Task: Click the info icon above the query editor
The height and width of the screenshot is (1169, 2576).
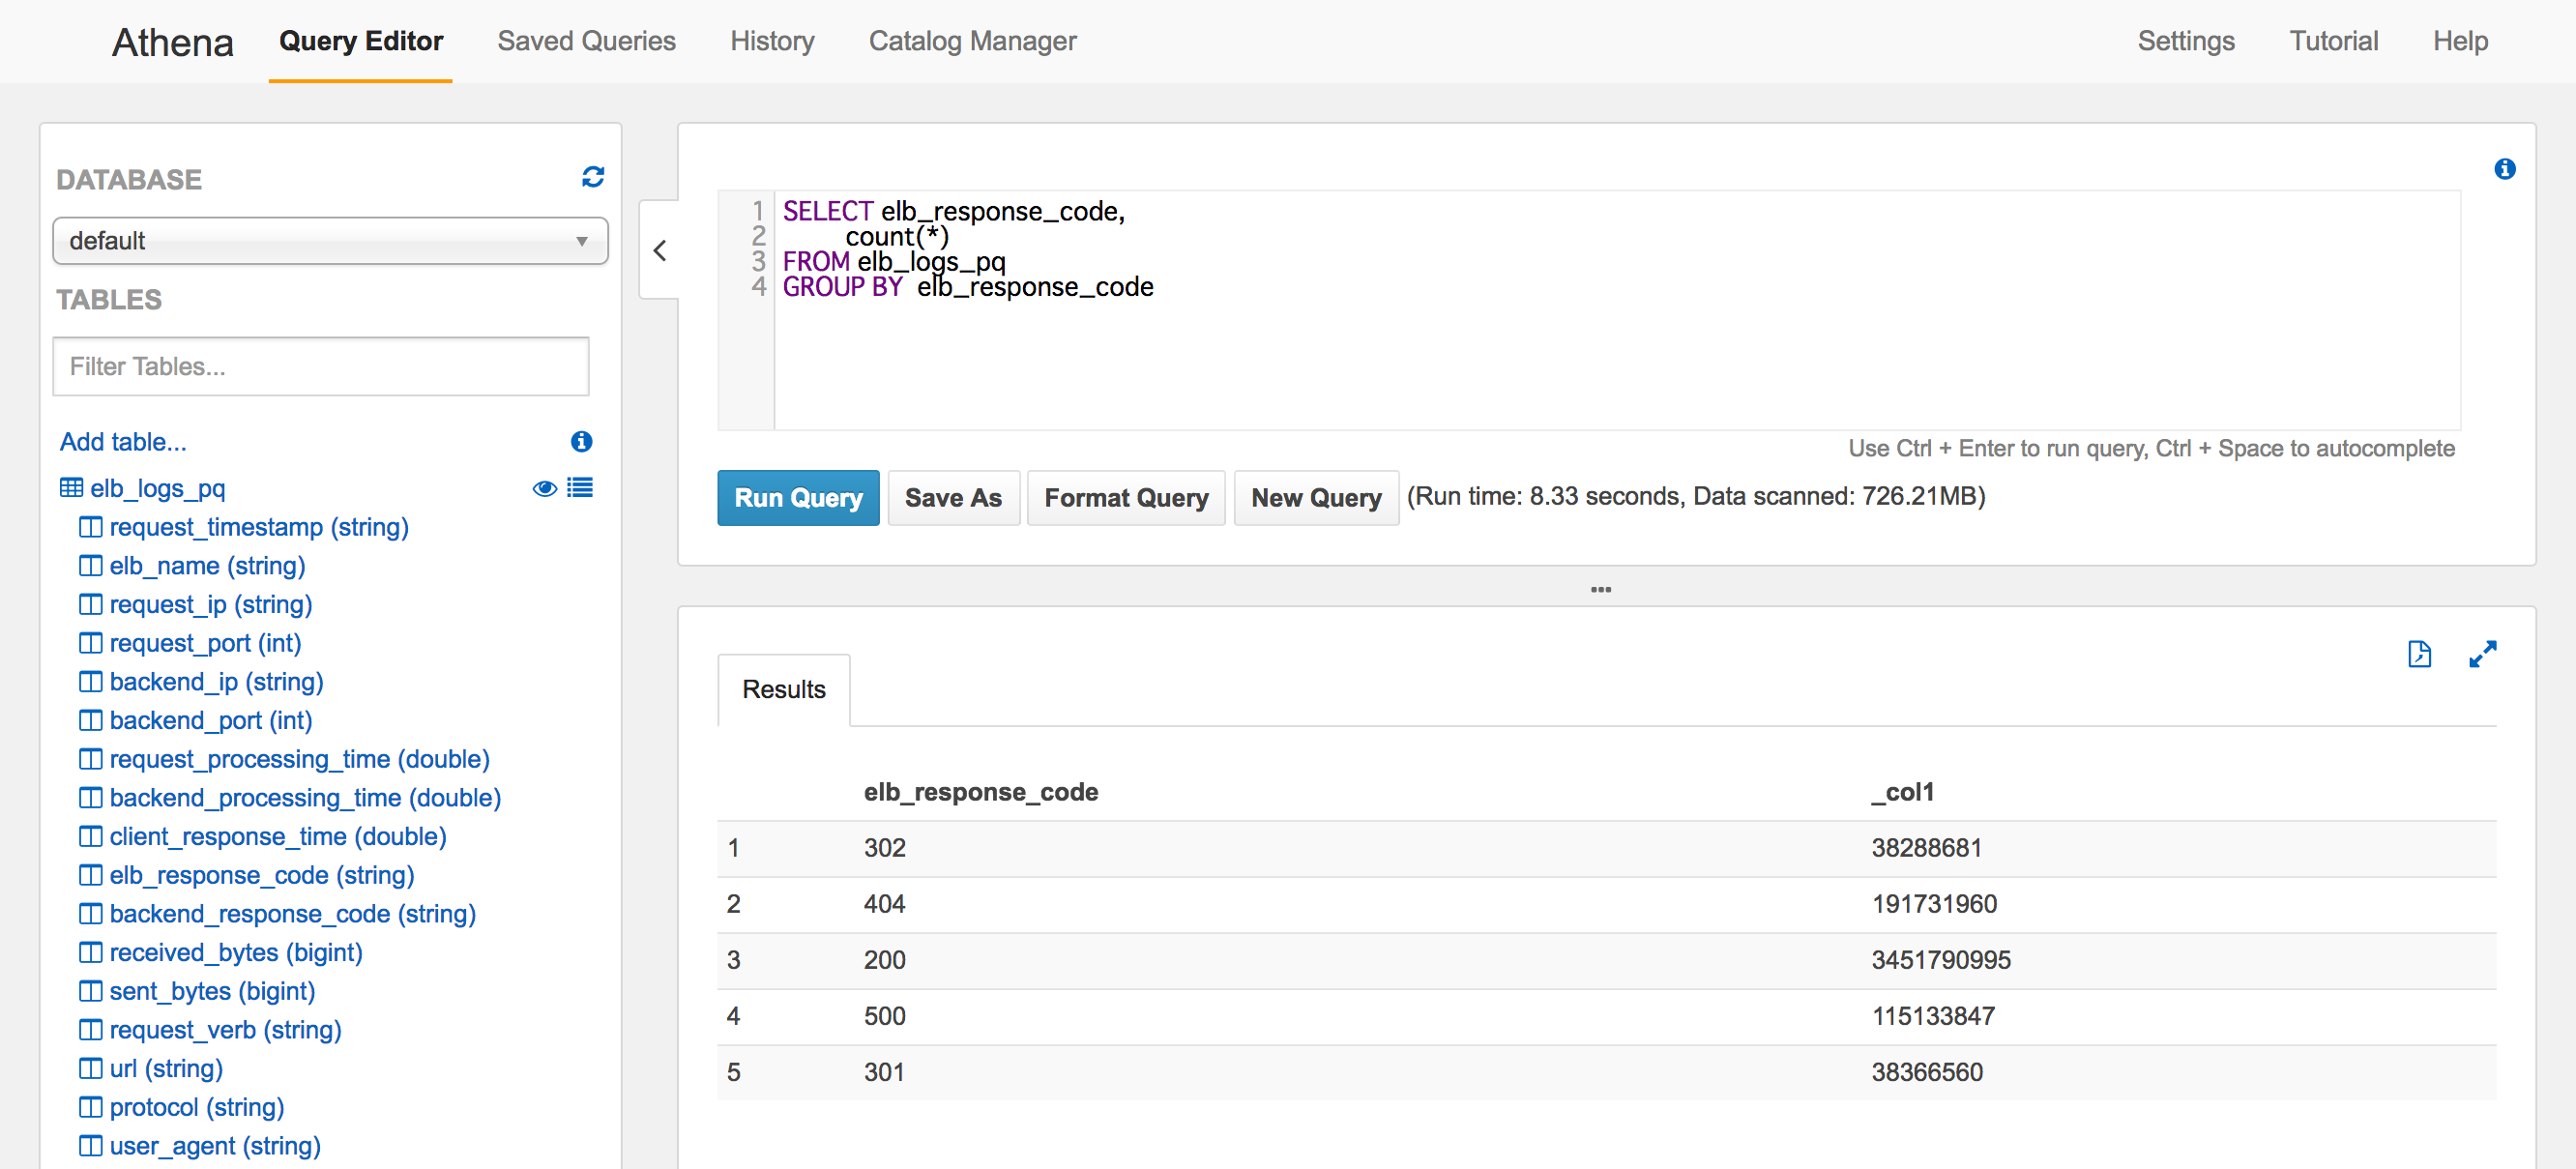Action: pyautogui.click(x=2506, y=168)
